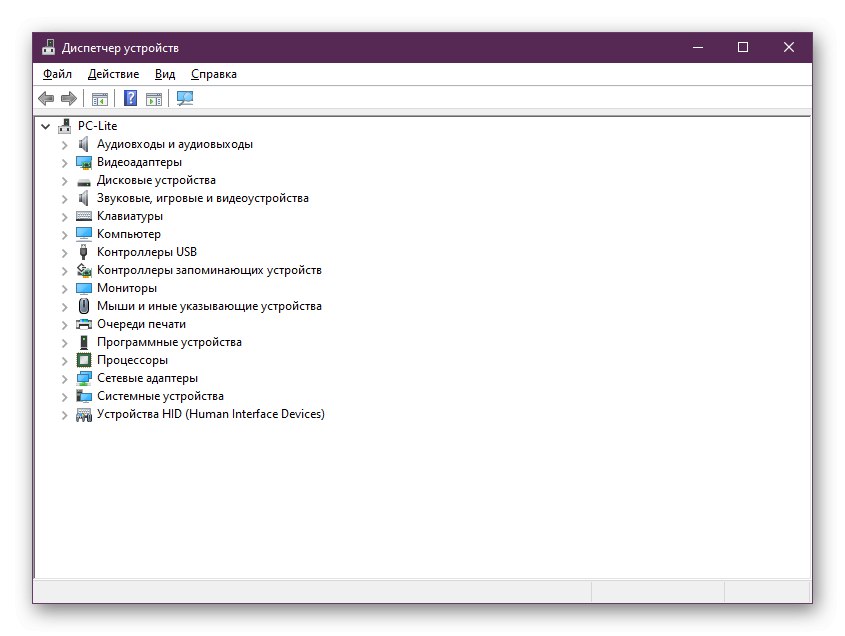Open the Действие menu

113,74
